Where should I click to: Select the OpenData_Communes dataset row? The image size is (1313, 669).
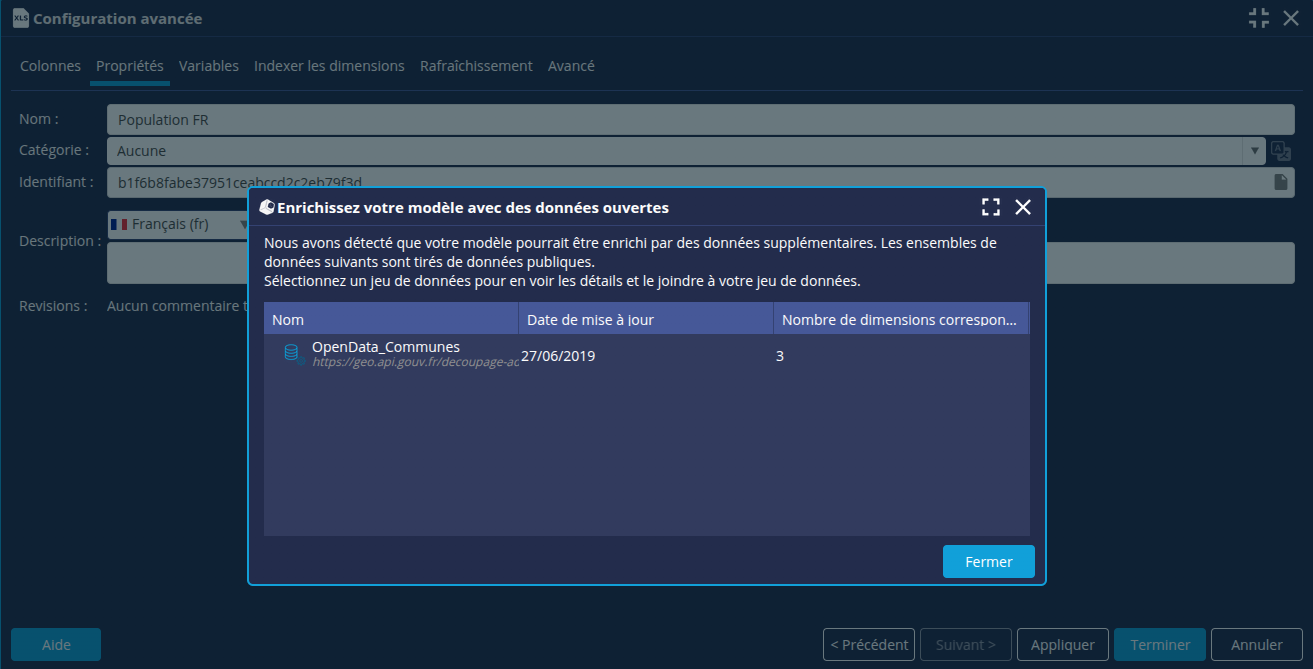(645, 355)
